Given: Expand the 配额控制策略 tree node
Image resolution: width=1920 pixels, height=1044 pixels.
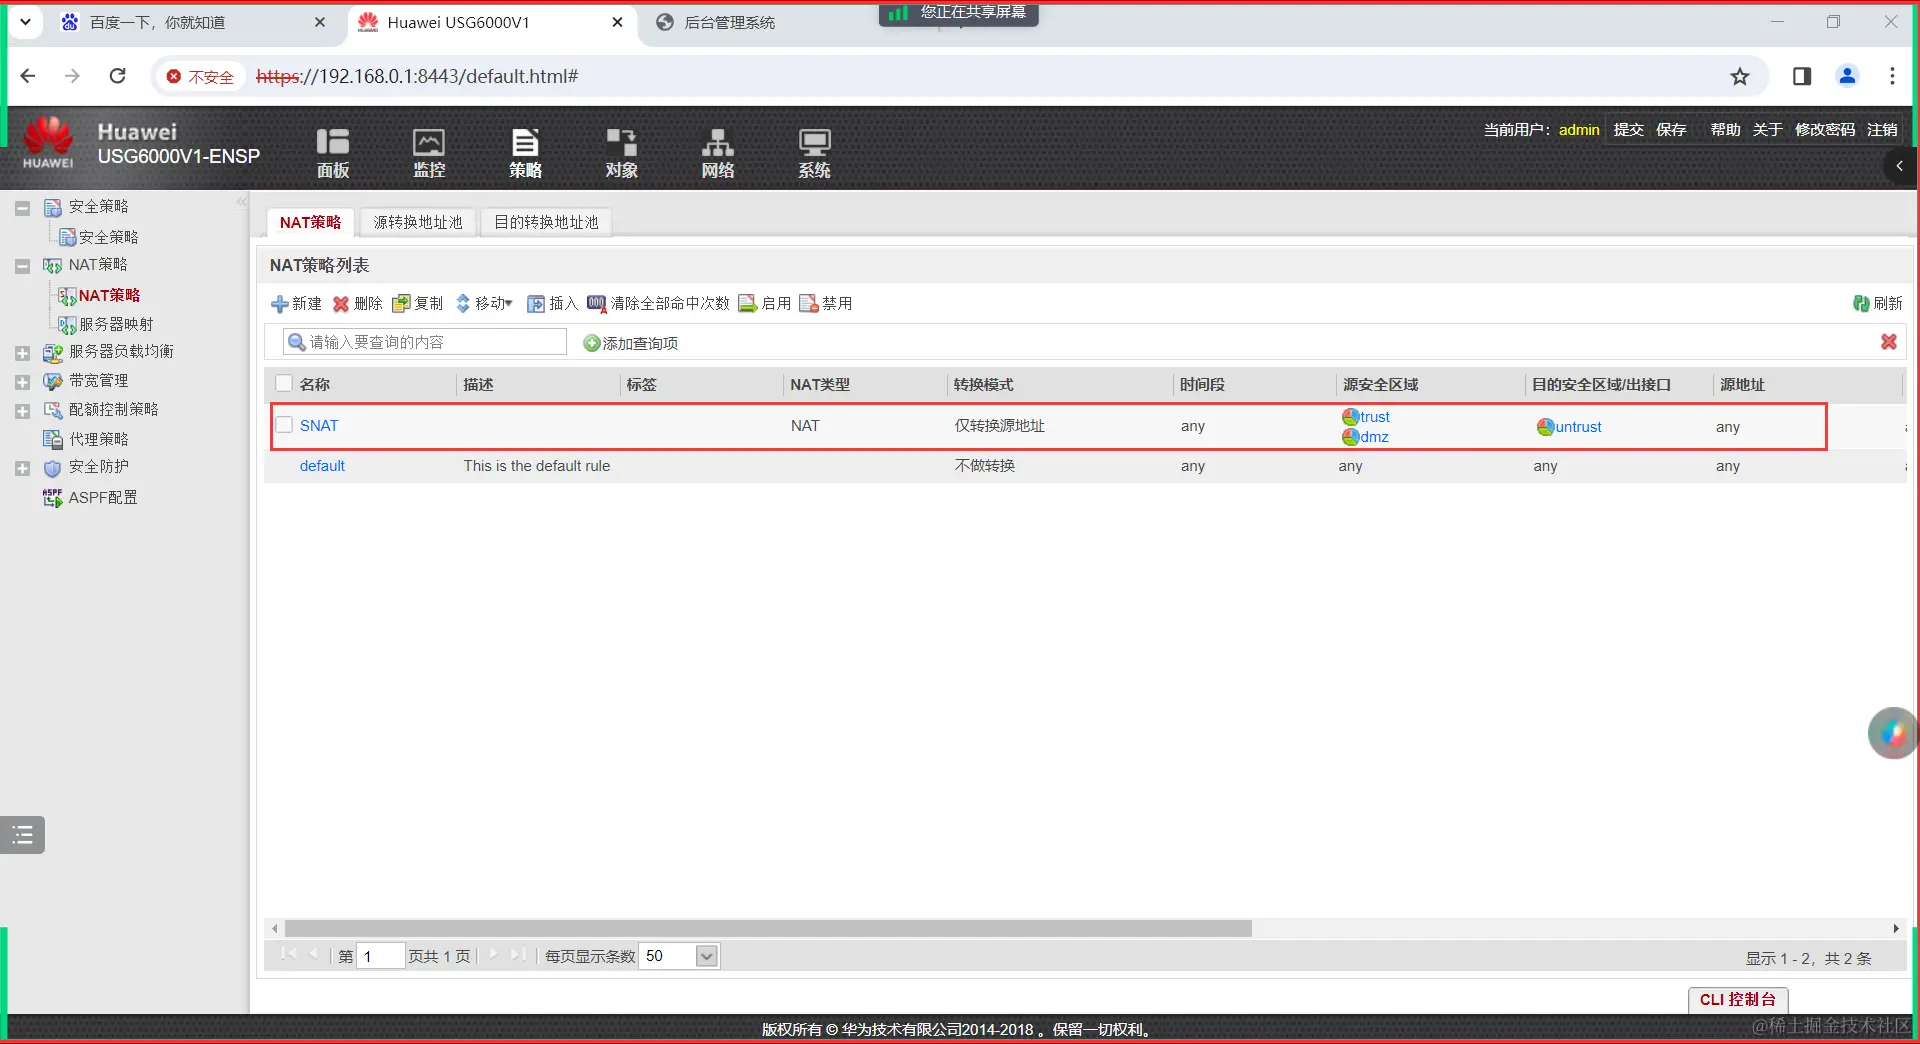Looking at the screenshot, I should (22, 411).
